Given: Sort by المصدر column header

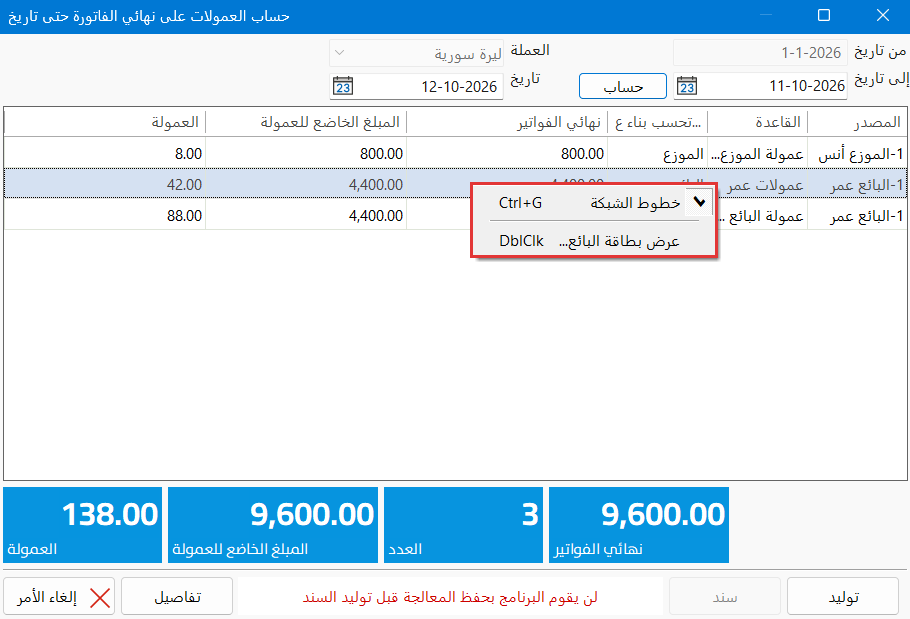Looking at the screenshot, I should click(857, 122).
